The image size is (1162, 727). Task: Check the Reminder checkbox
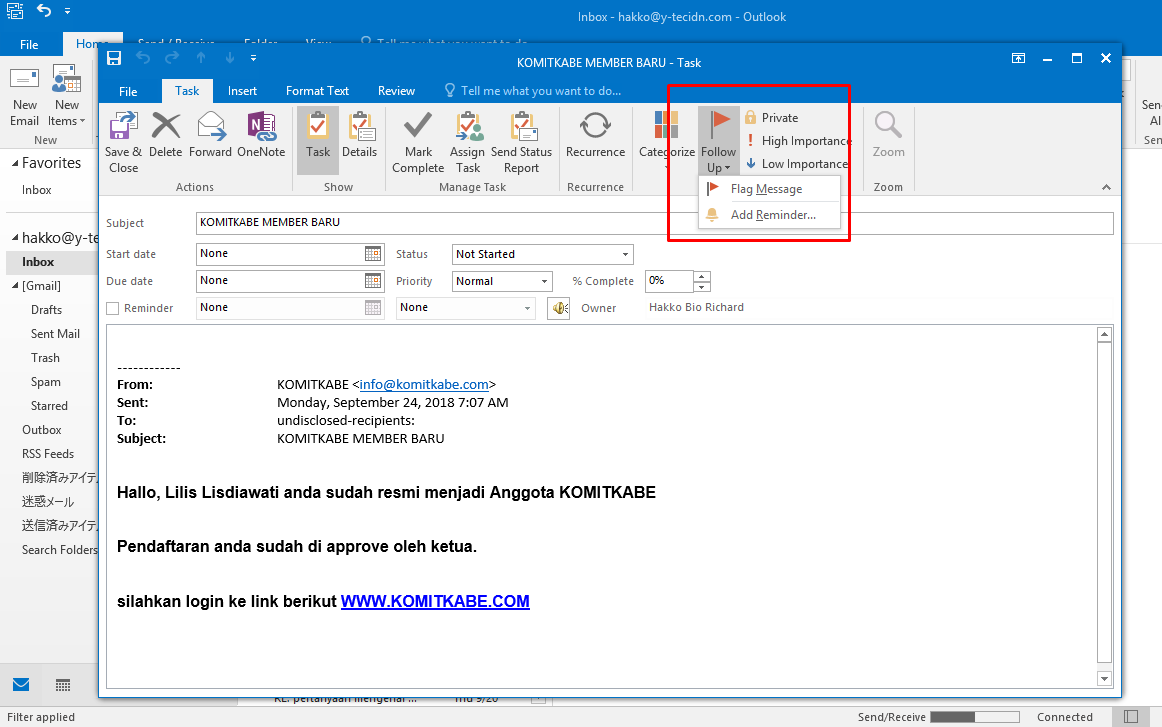112,308
